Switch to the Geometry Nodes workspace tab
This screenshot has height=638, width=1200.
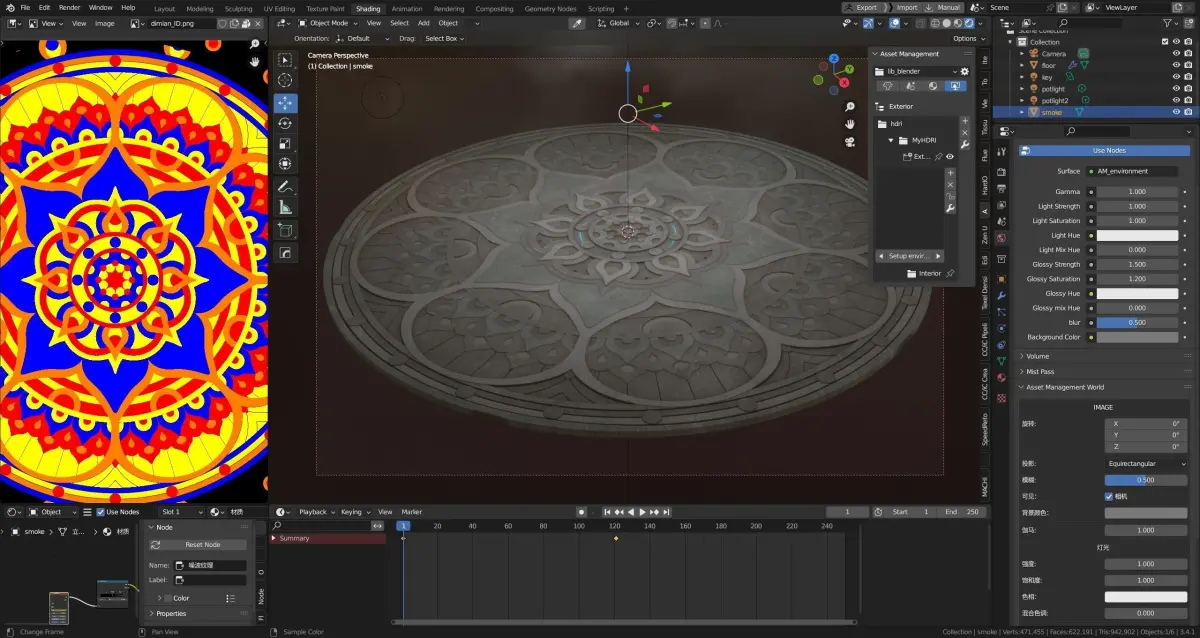(x=550, y=8)
